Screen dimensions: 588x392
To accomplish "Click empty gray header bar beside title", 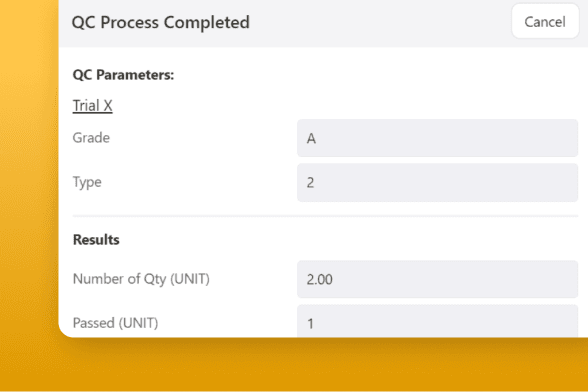I will click(379, 23).
